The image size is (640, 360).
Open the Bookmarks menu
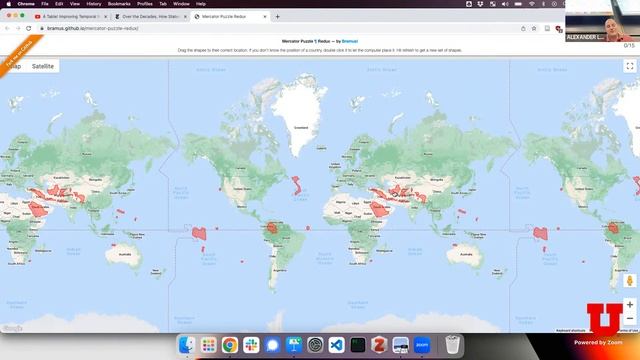click(x=119, y=4)
